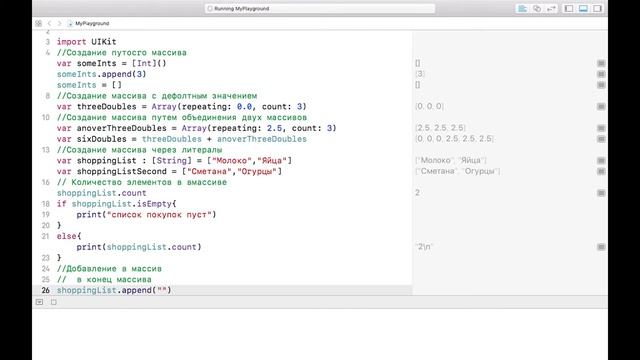Screen dimensions: 640x360
Task: Go back in editor history
Action: point(49,23)
